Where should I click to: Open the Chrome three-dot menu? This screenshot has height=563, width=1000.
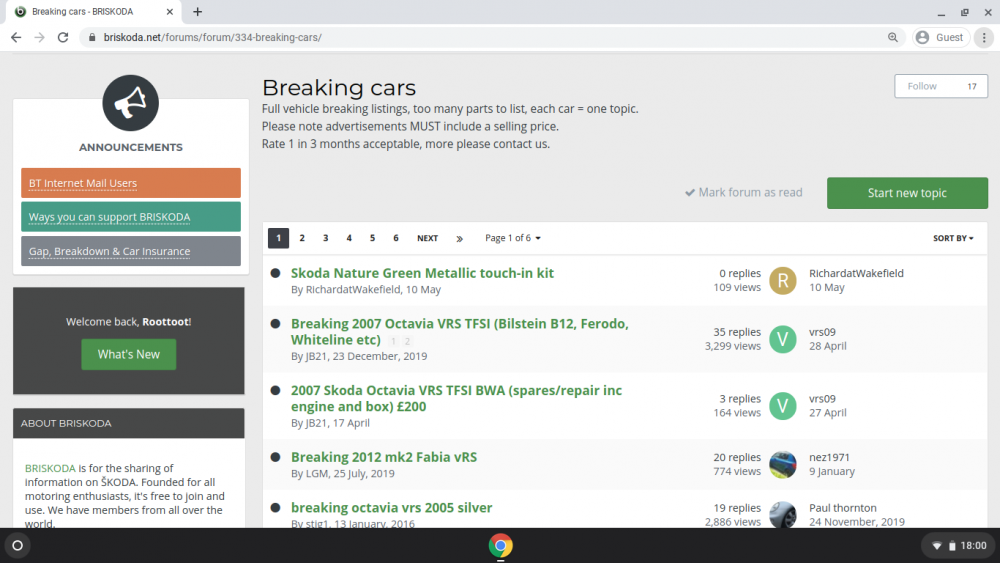pyautogui.click(x=984, y=38)
